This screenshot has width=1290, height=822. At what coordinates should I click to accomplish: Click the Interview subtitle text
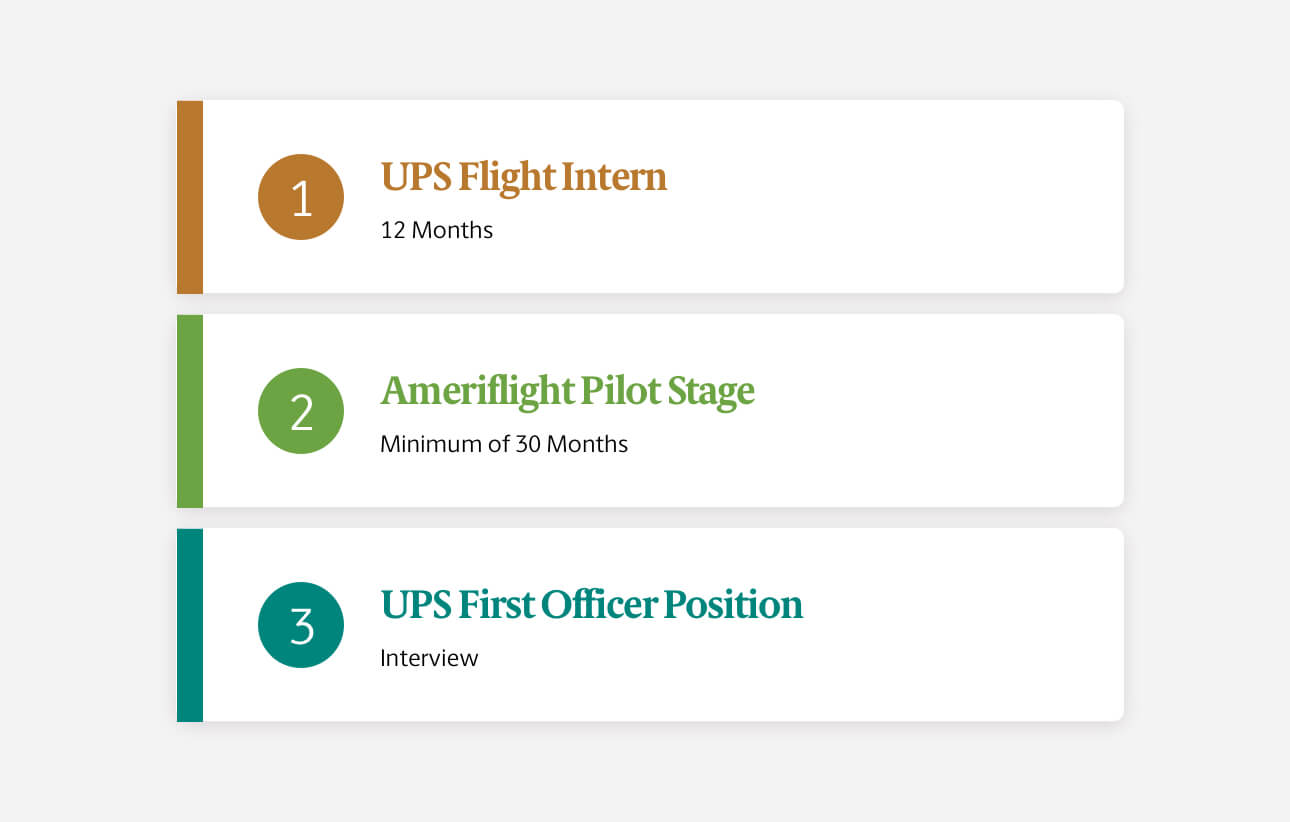coord(429,658)
